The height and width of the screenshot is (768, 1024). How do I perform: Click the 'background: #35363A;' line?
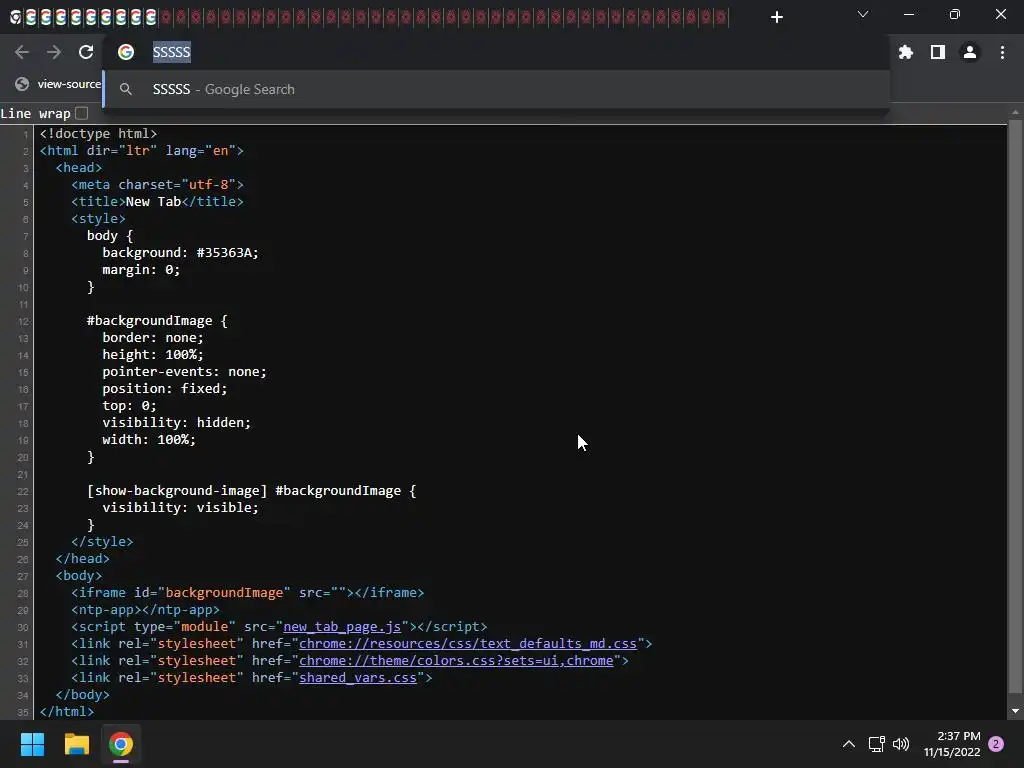coord(180,253)
